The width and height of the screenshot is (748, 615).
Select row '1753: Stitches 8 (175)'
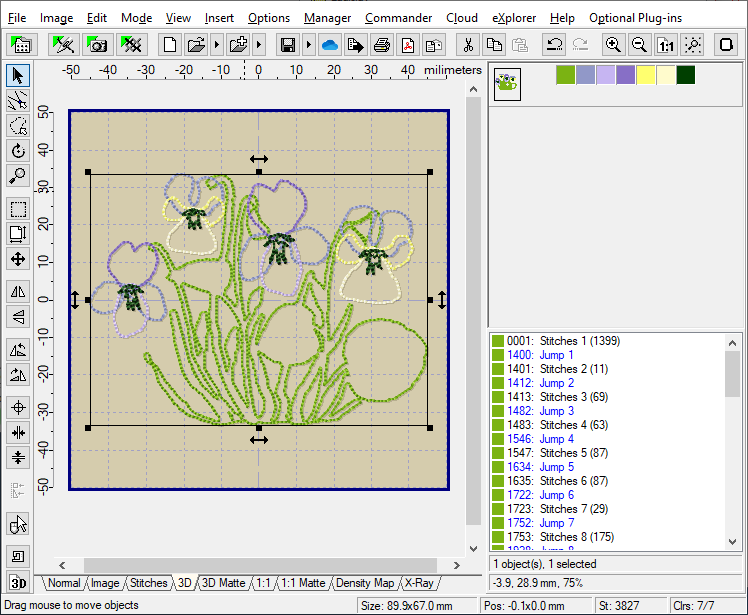[607, 537]
